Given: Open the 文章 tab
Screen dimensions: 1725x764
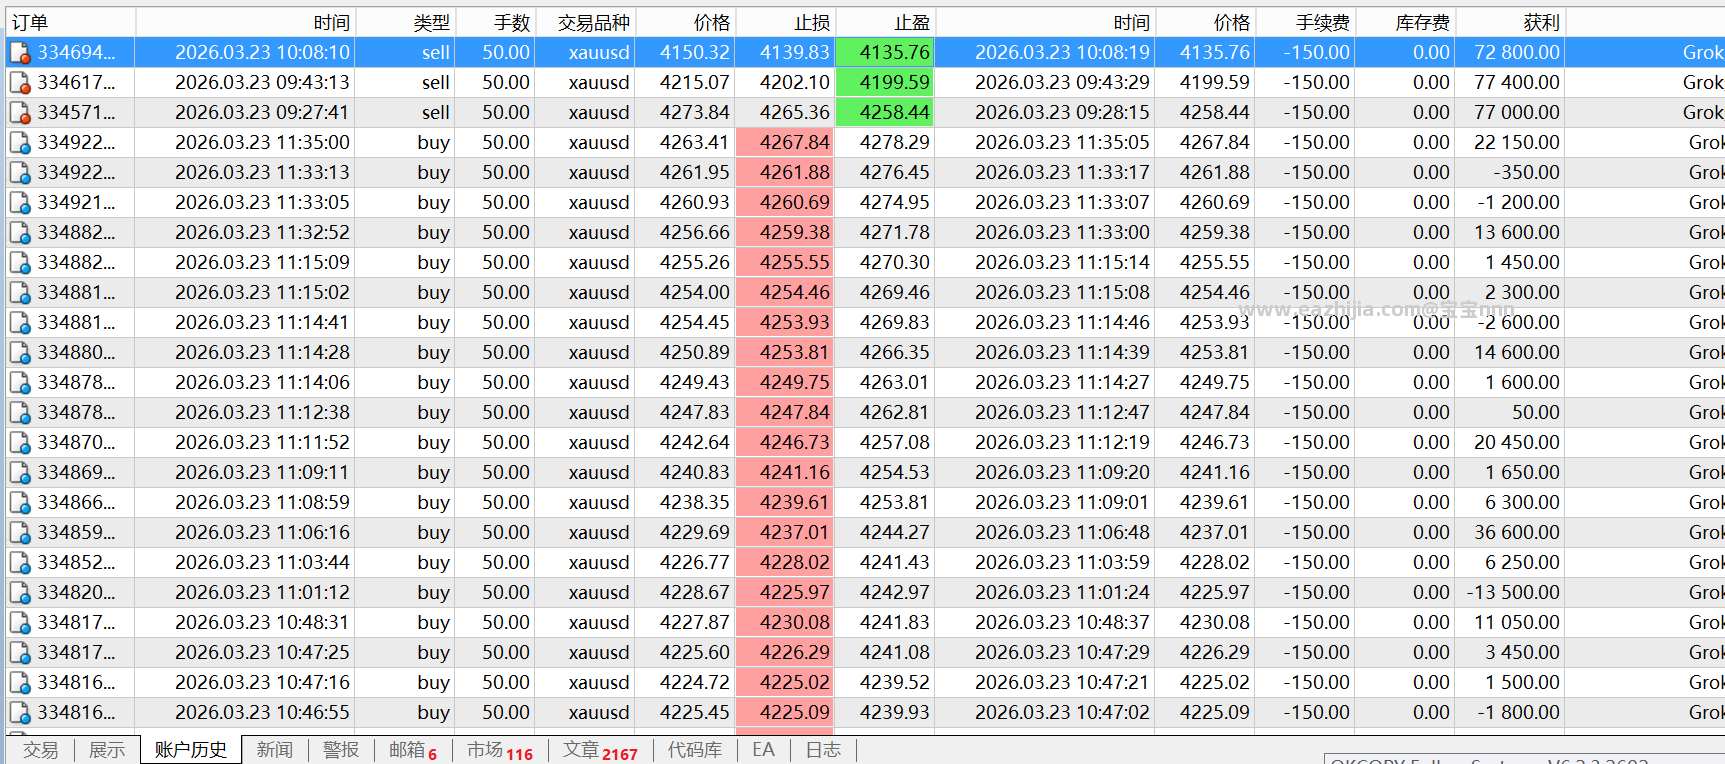Looking at the screenshot, I should pos(600,750).
